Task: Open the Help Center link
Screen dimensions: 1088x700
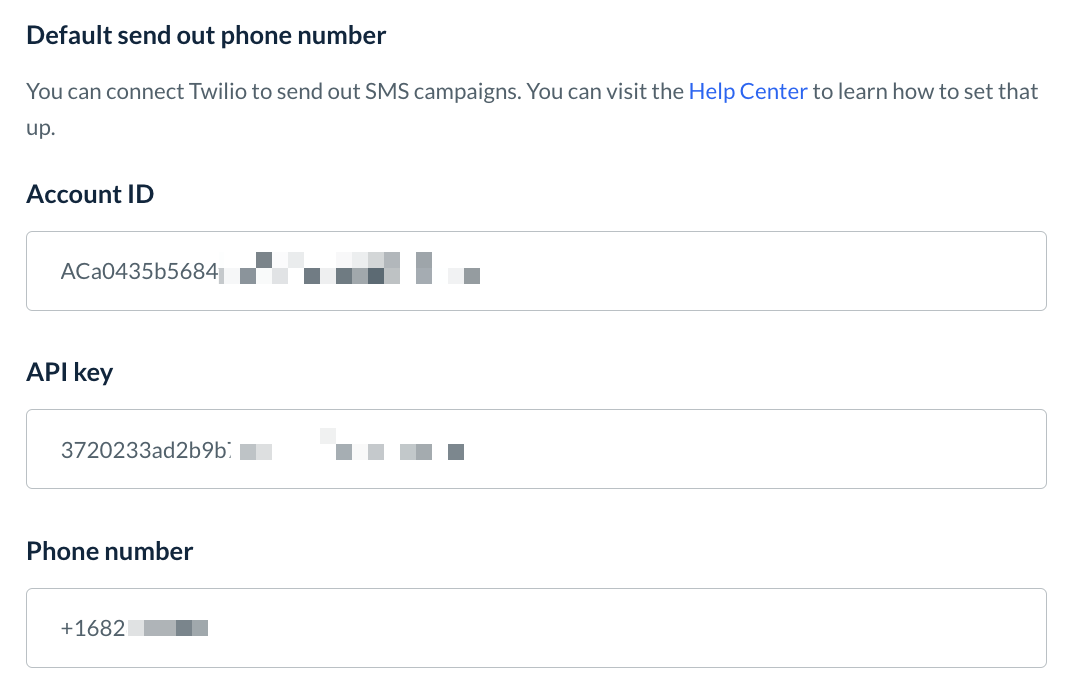Action: pos(747,92)
